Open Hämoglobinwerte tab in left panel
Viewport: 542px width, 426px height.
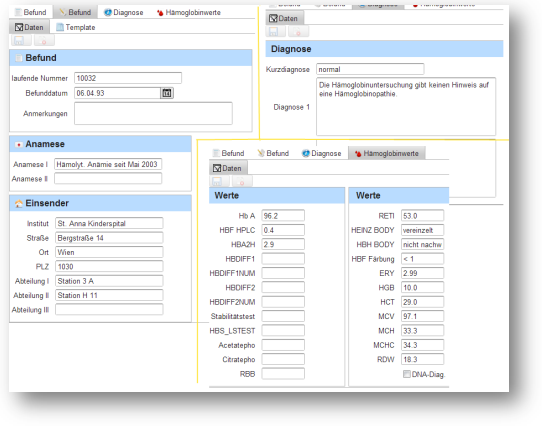[x=189, y=12]
